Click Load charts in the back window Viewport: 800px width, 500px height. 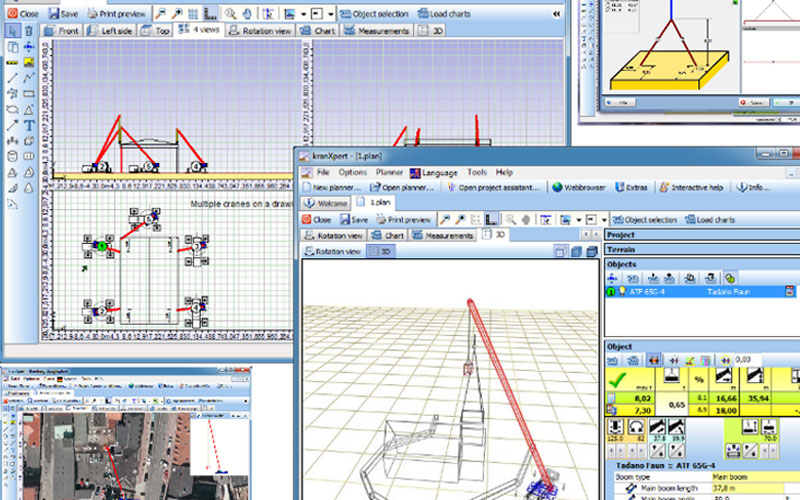click(444, 14)
